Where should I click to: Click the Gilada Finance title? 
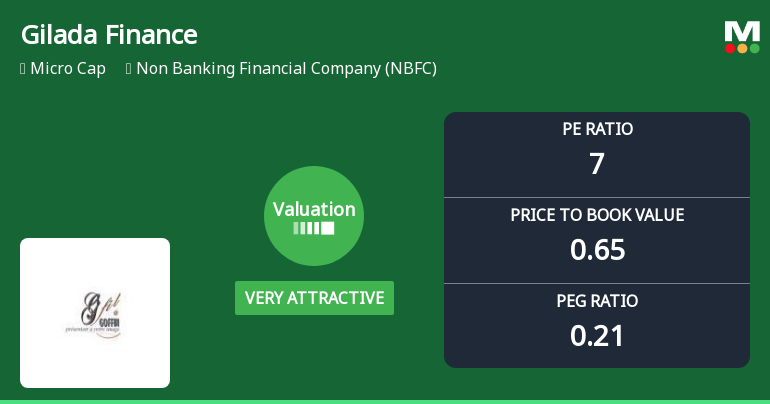pos(109,35)
